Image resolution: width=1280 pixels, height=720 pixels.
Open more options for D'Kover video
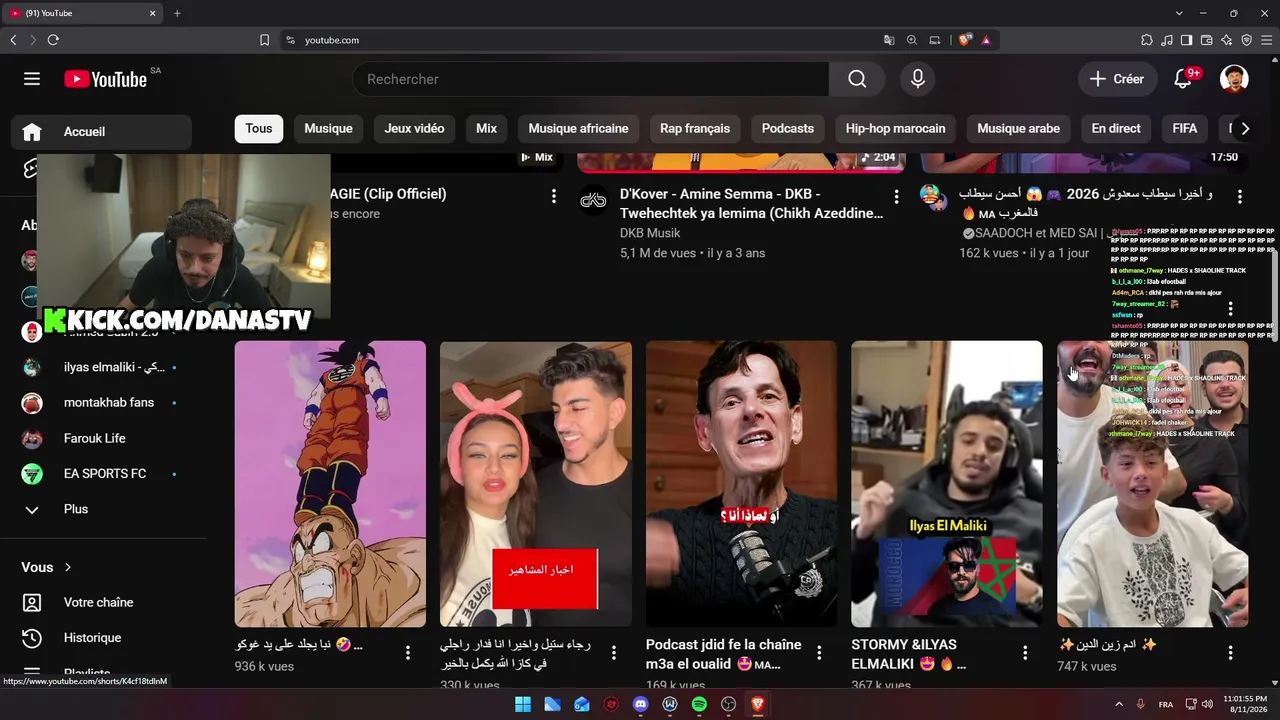(x=896, y=197)
